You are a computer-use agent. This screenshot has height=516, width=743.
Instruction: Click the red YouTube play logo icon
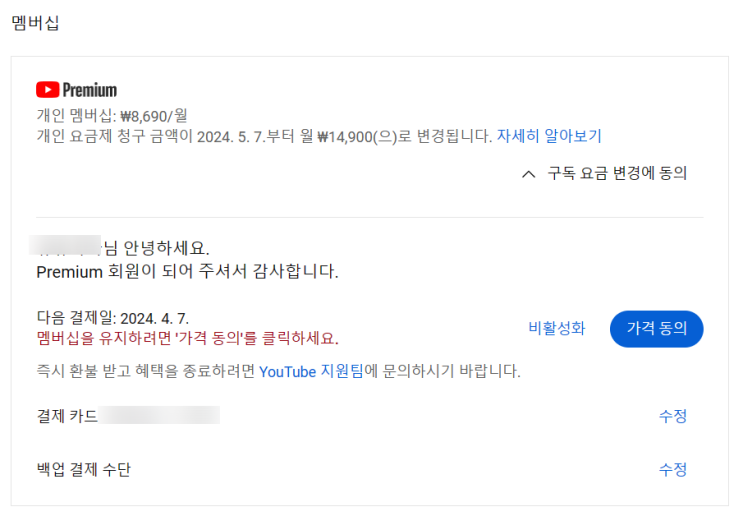click(x=47, y=90)
